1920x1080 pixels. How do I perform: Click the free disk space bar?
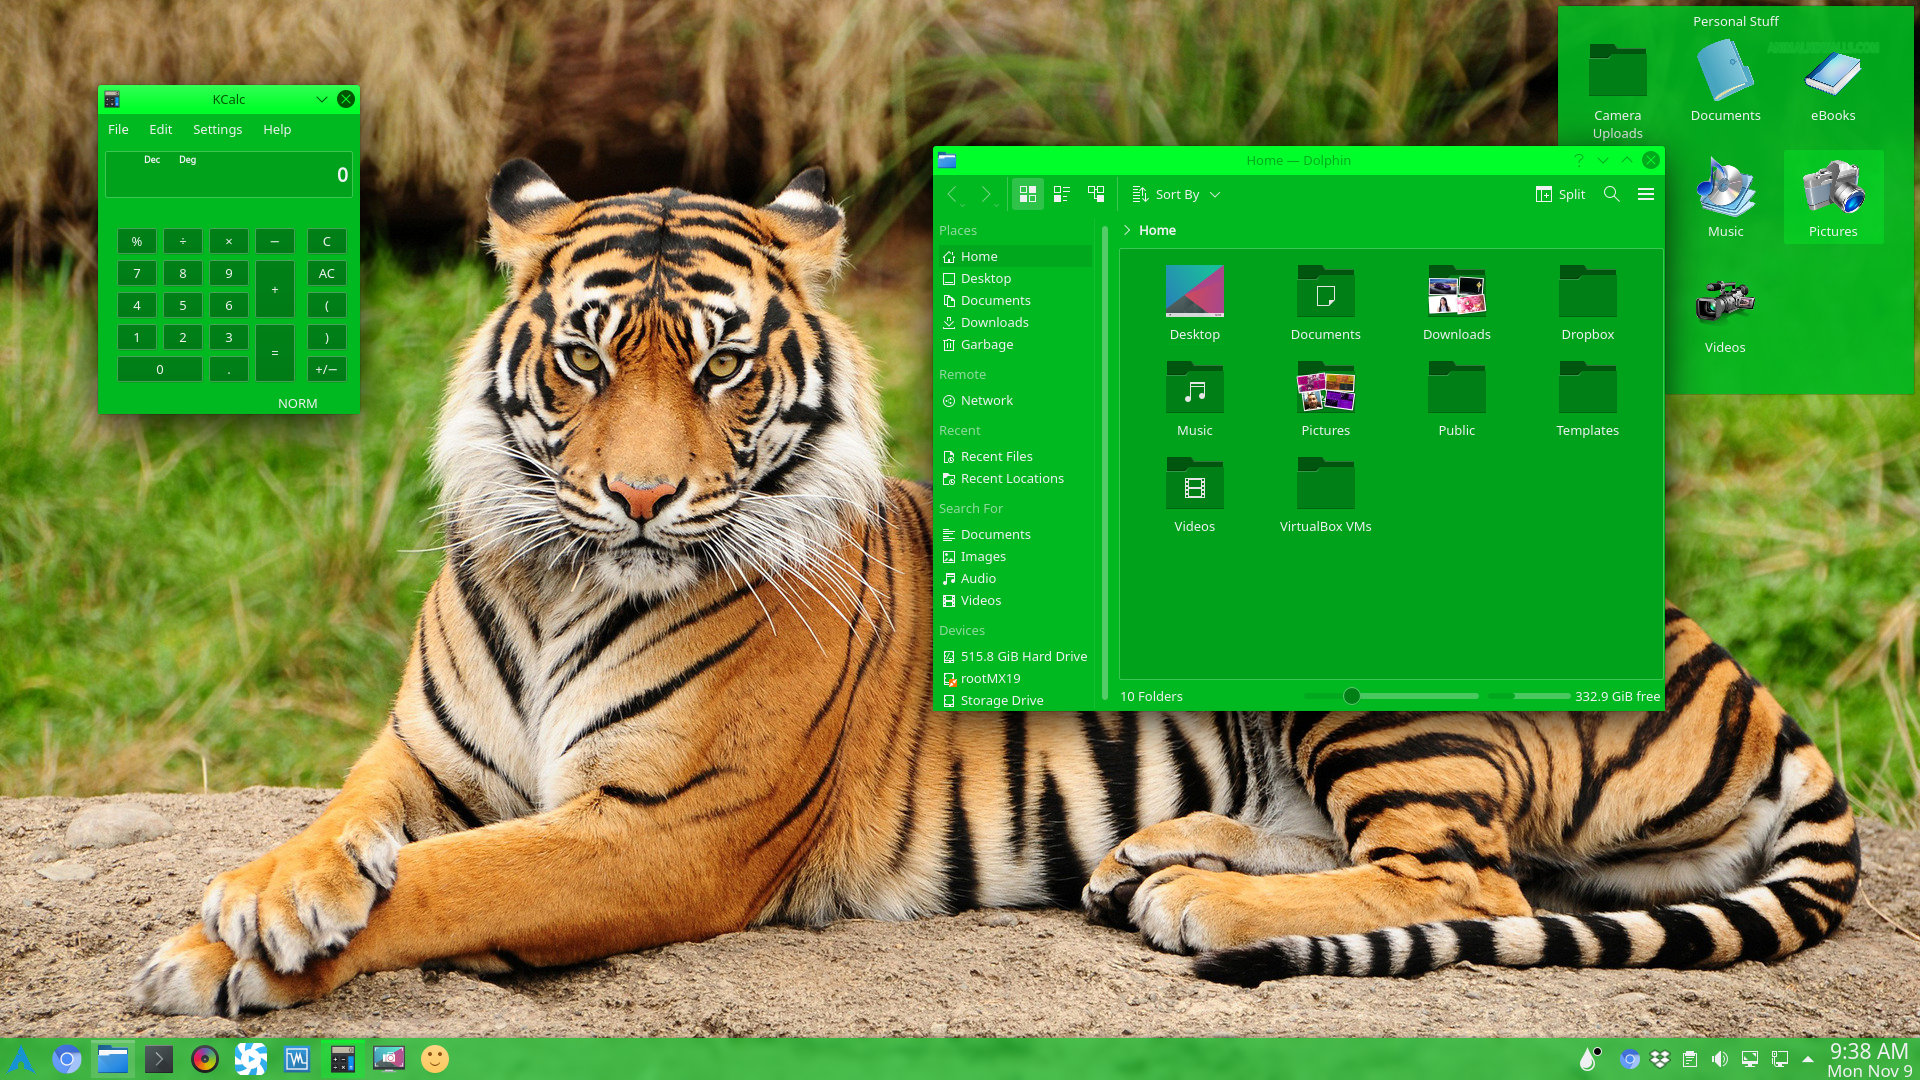point(1529,696)
